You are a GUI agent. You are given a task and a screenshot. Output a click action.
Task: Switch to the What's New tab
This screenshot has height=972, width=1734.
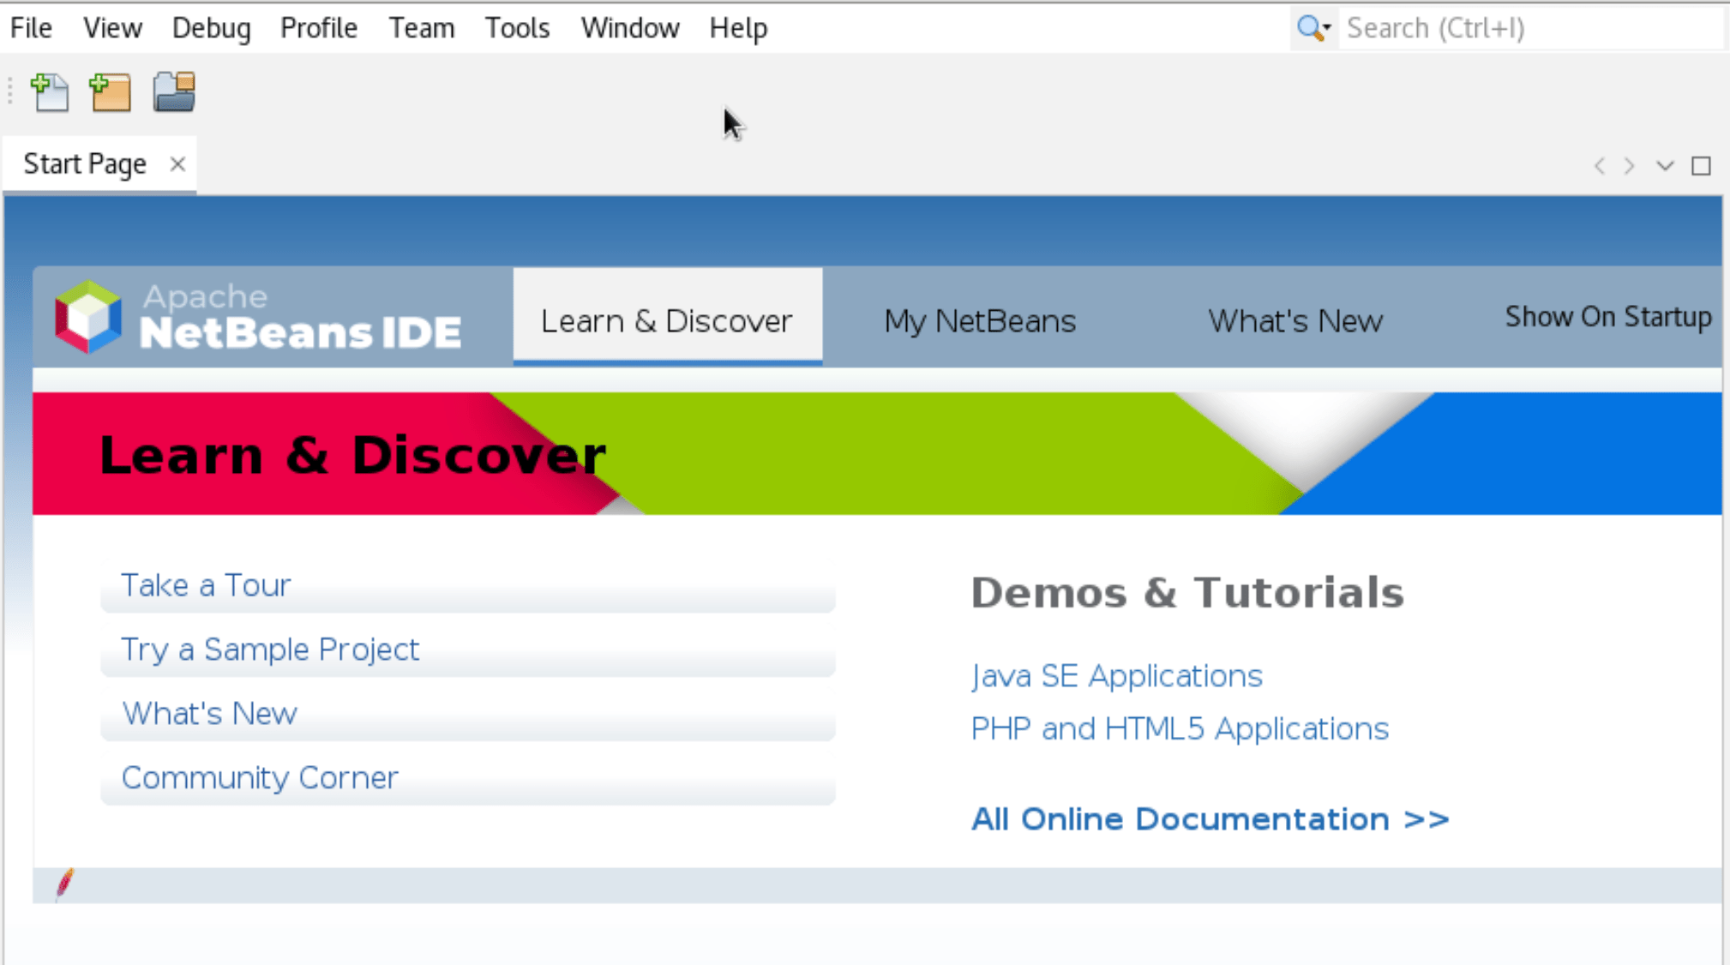pyautogui.click(x=1295, y=320)
